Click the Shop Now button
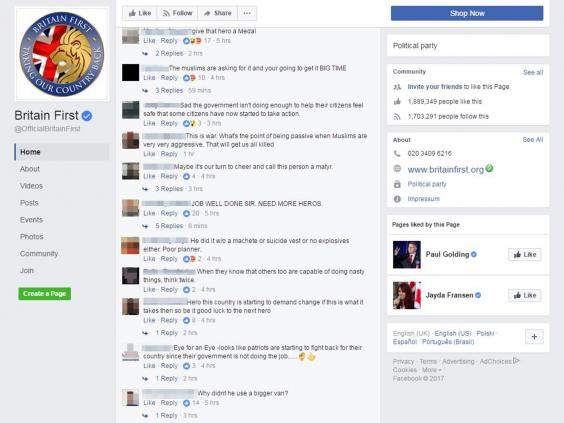 (467, 13)
